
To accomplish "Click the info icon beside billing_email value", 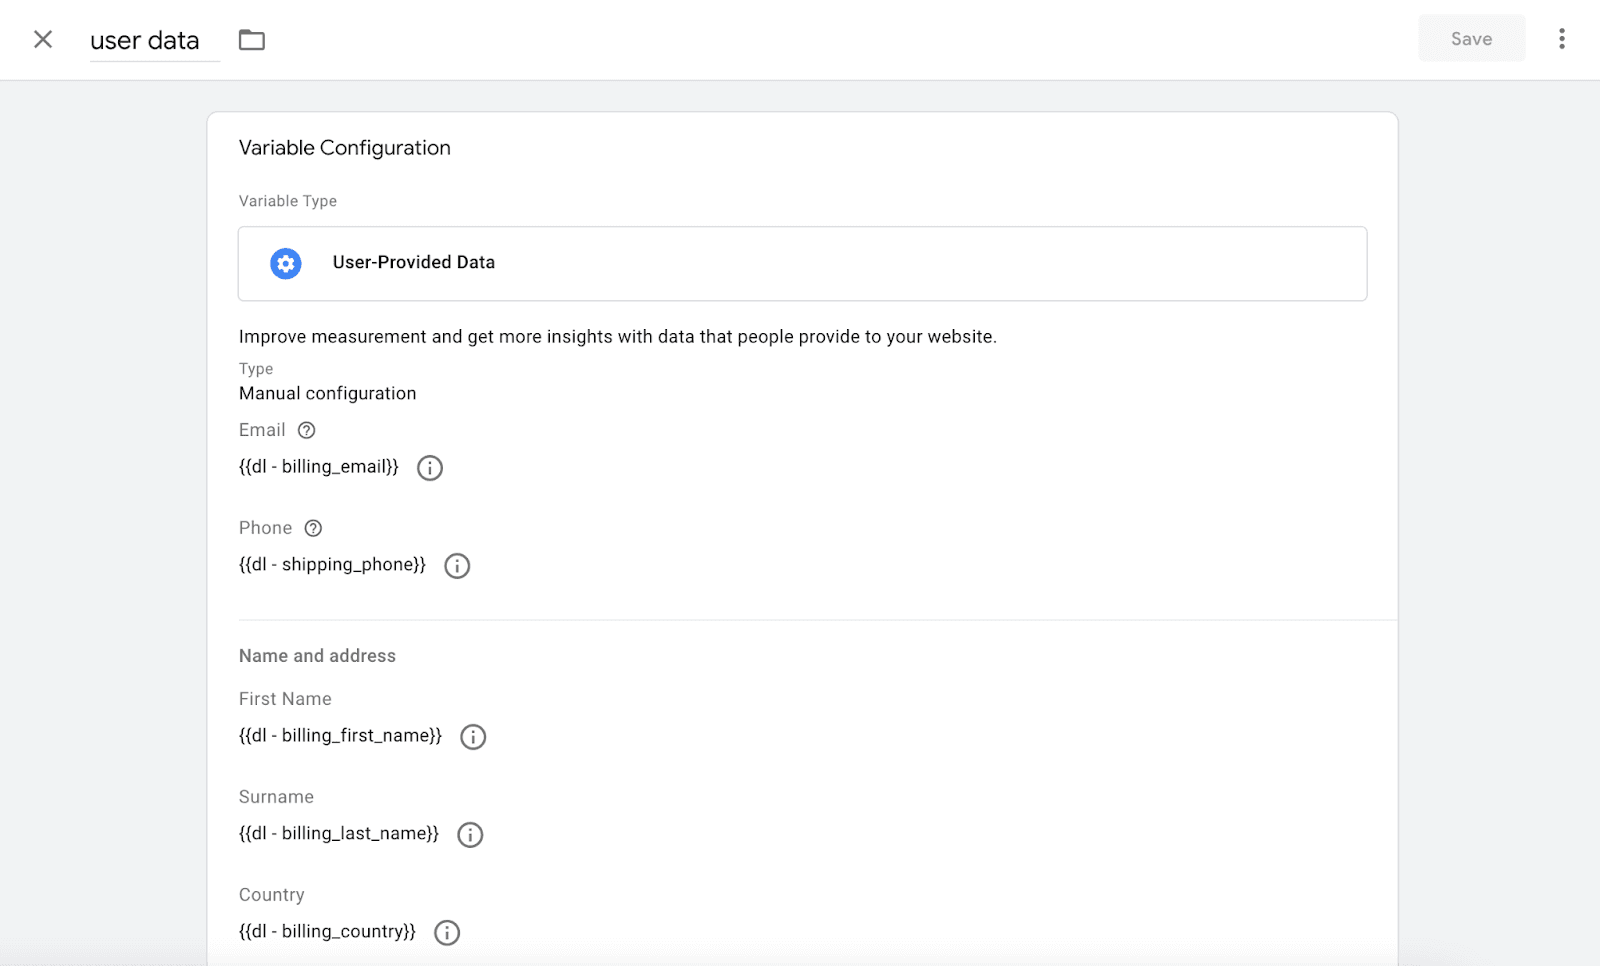I will pos(430,467).
